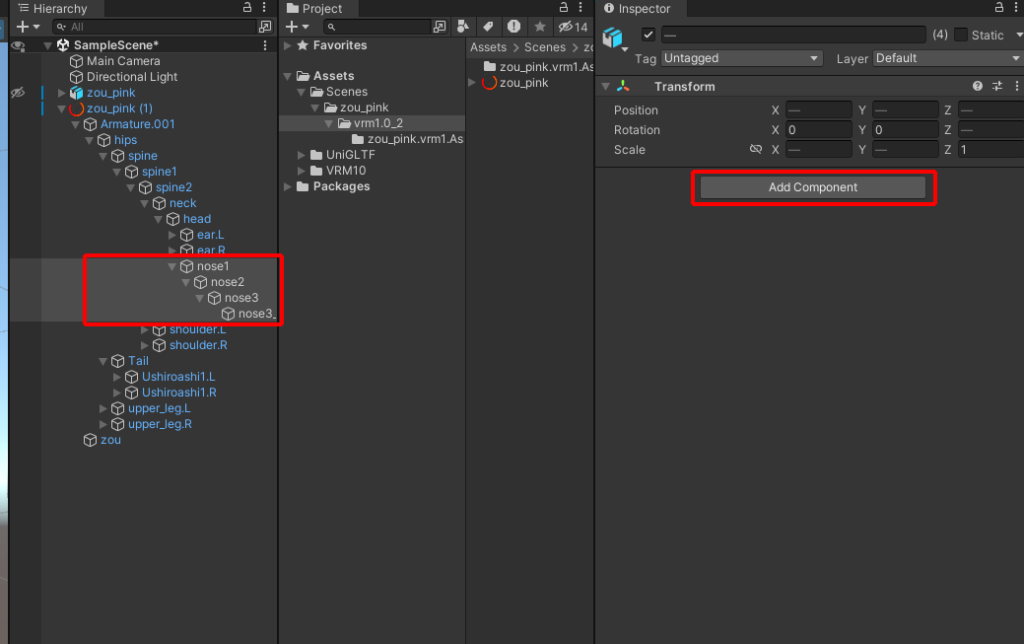
Task: Click the Add Component button
Action: point(813,187)
